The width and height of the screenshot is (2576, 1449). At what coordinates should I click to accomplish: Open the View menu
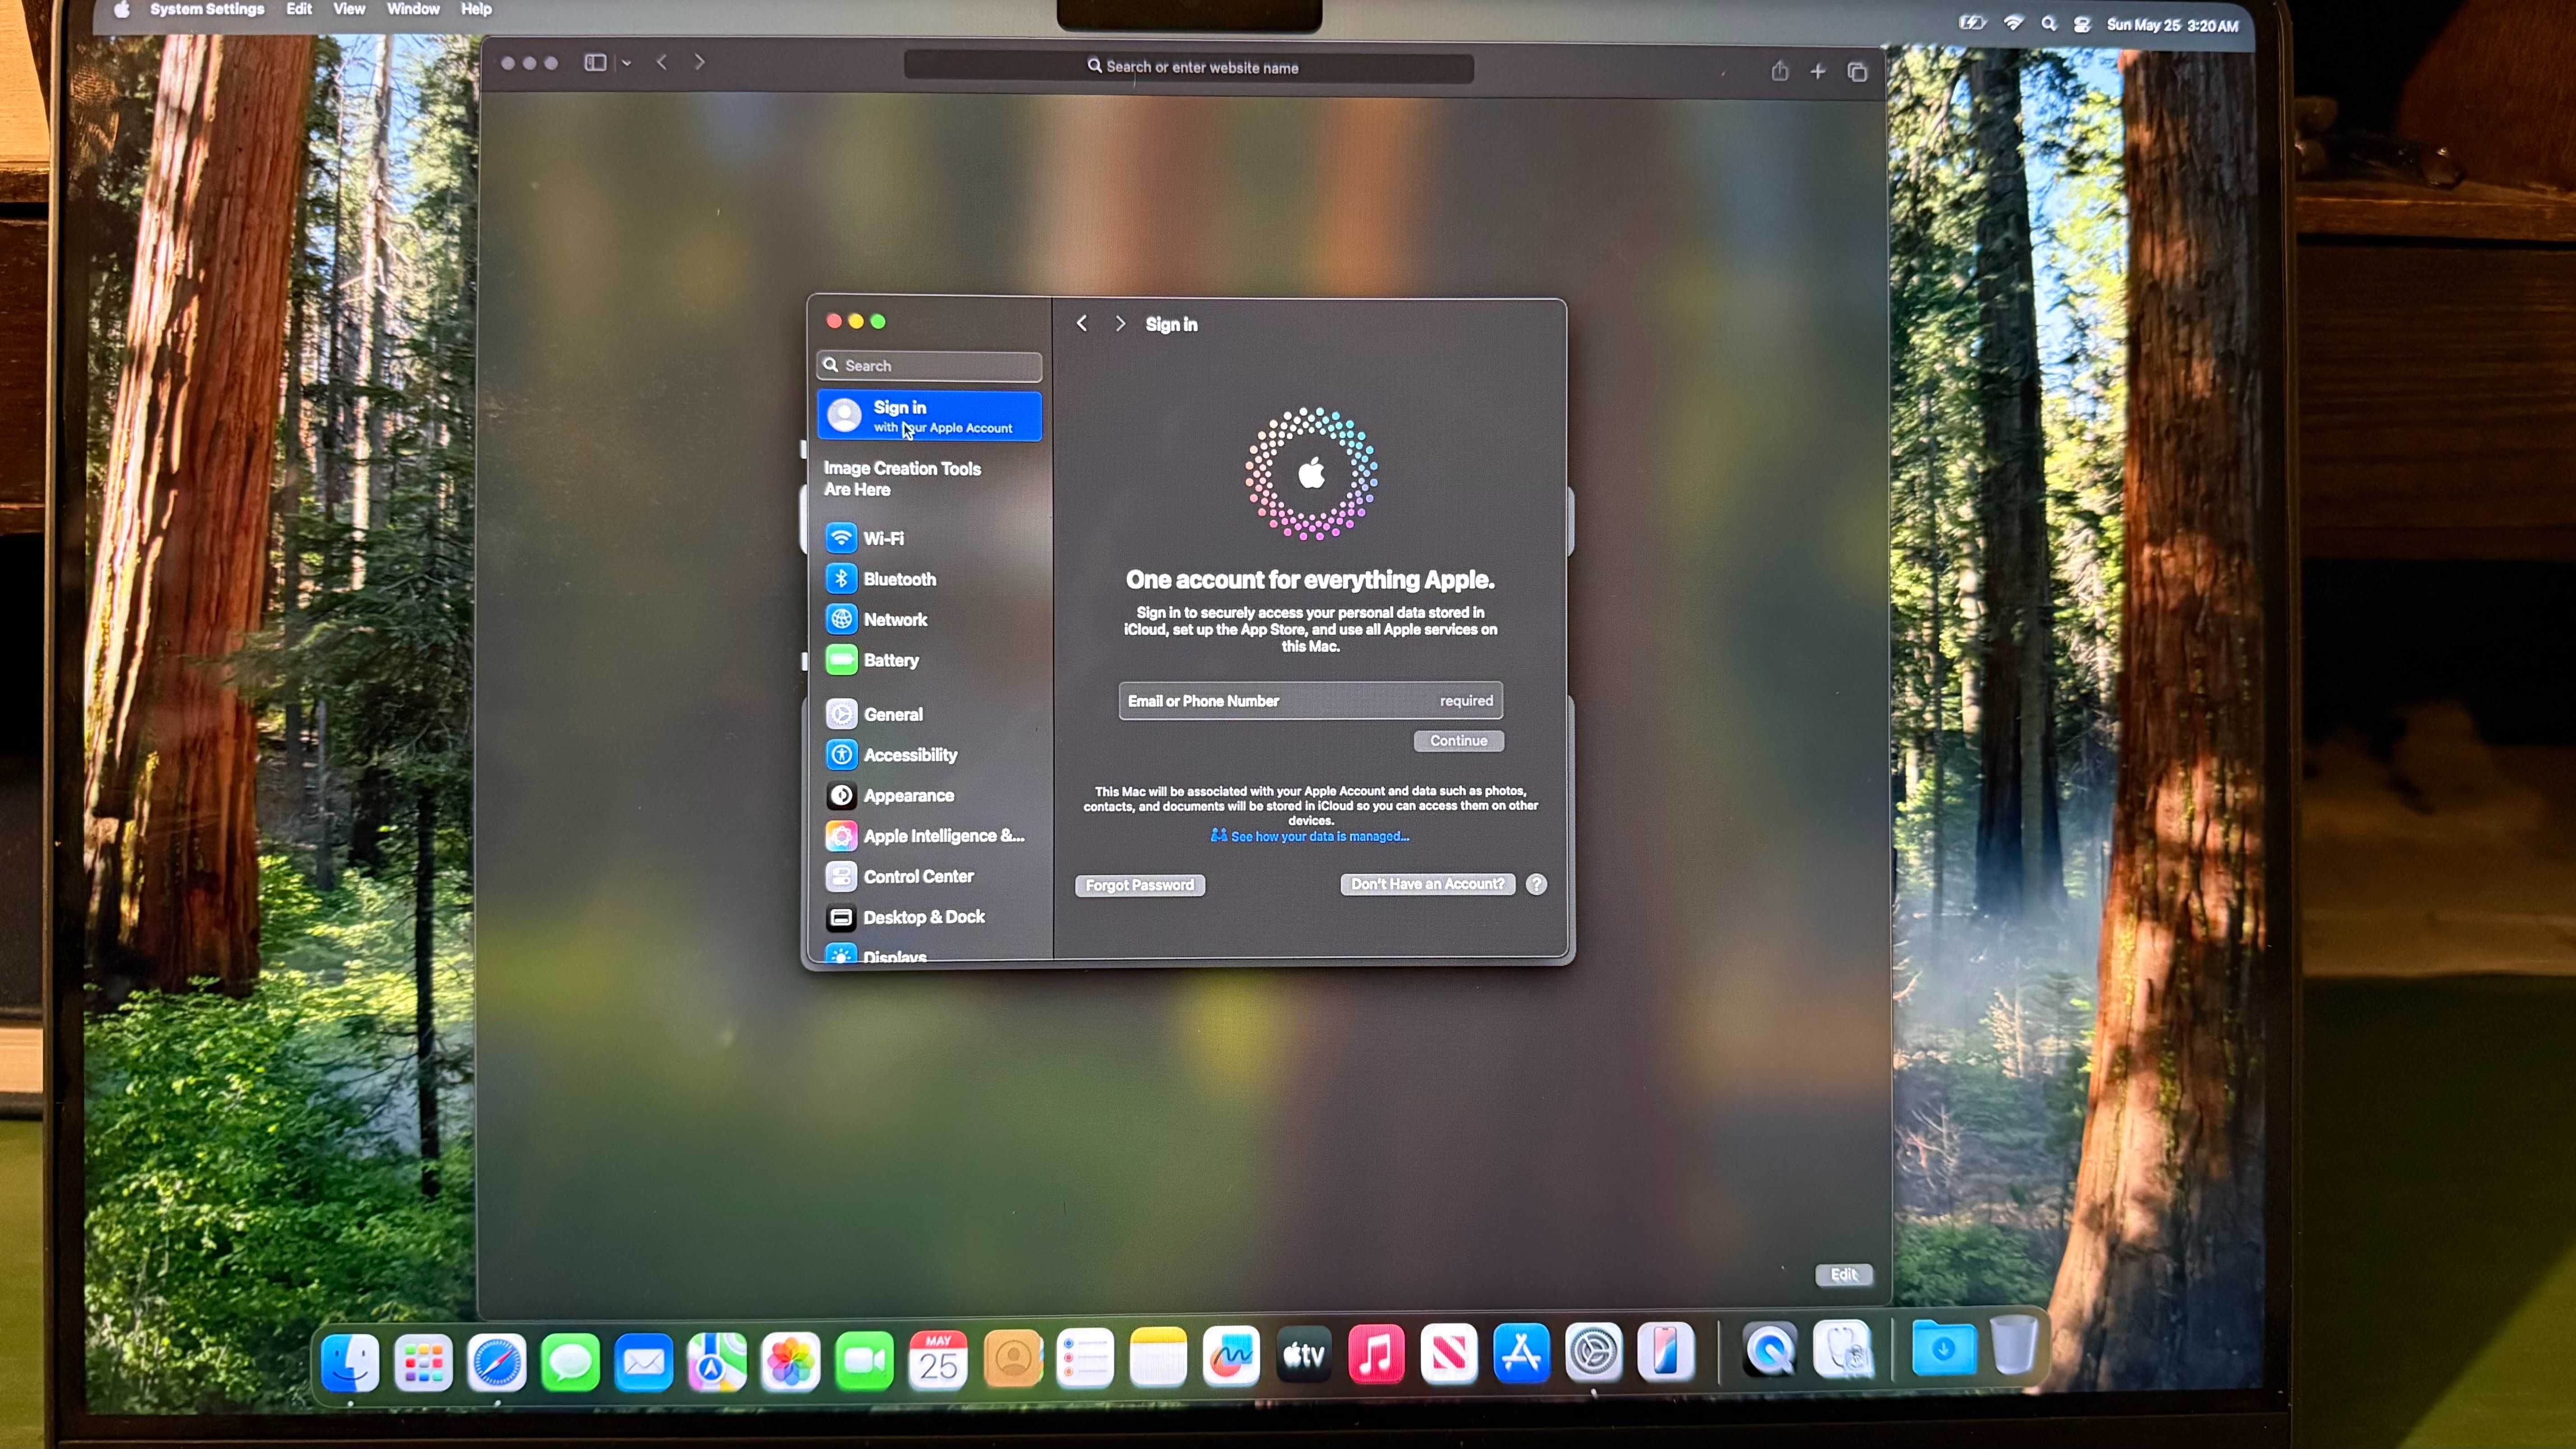pyautogui.click(x=349, y=9)
